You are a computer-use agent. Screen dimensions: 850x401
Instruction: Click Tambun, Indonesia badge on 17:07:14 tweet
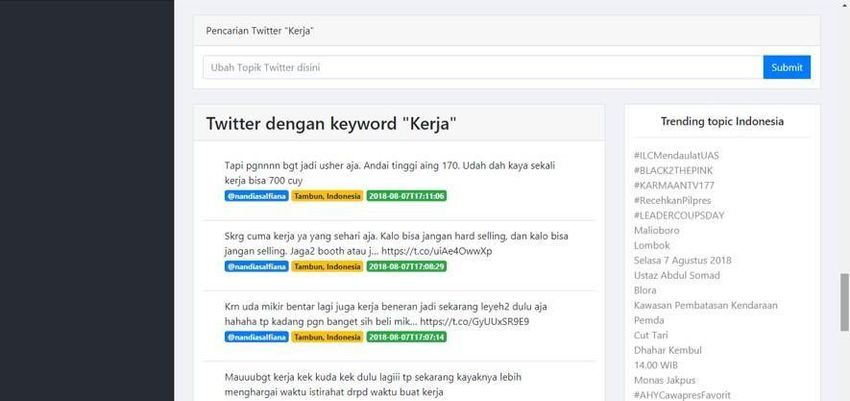point(327,337)
